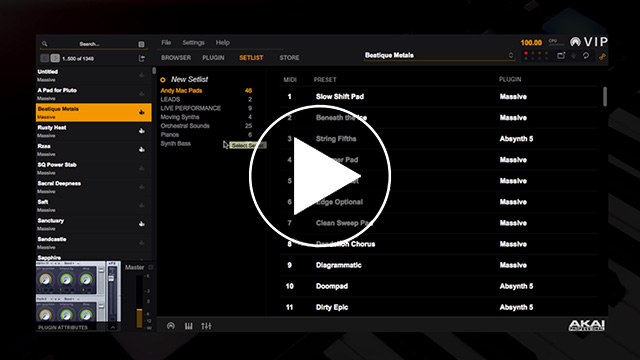640x360 pixels.
Task: Click the keyboard keys icon in bottom toolbar
Action: pyautogui.click(x=188, y=326)
